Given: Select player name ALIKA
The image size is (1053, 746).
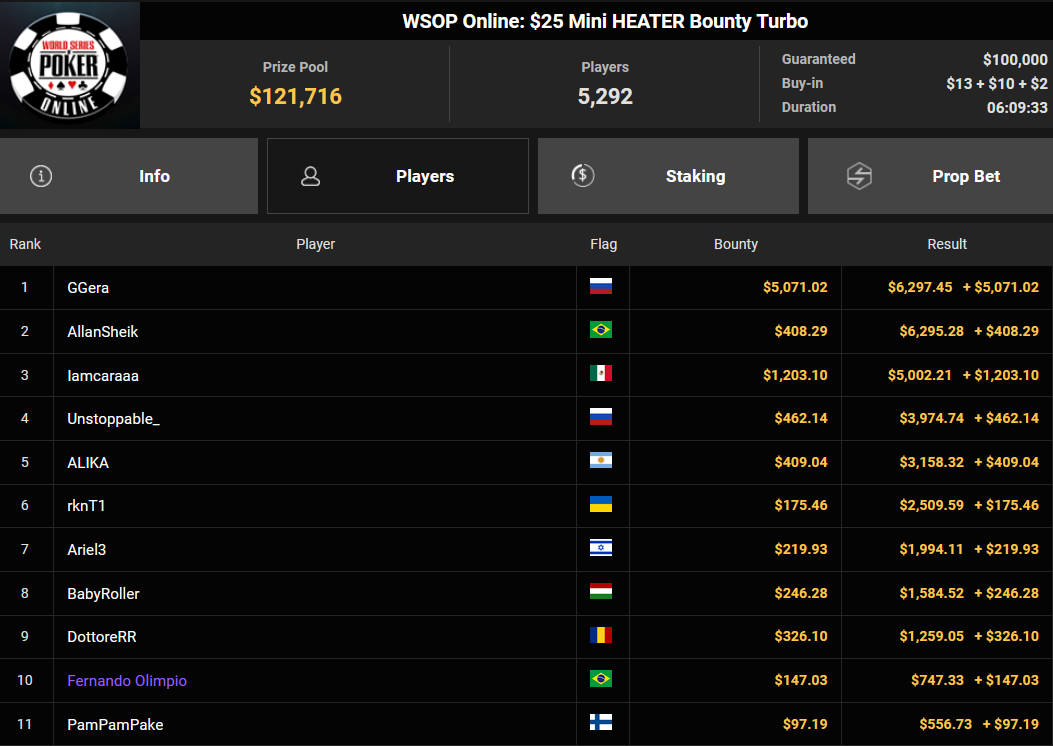Looking at the screenshot, I should tap(88, 463).
